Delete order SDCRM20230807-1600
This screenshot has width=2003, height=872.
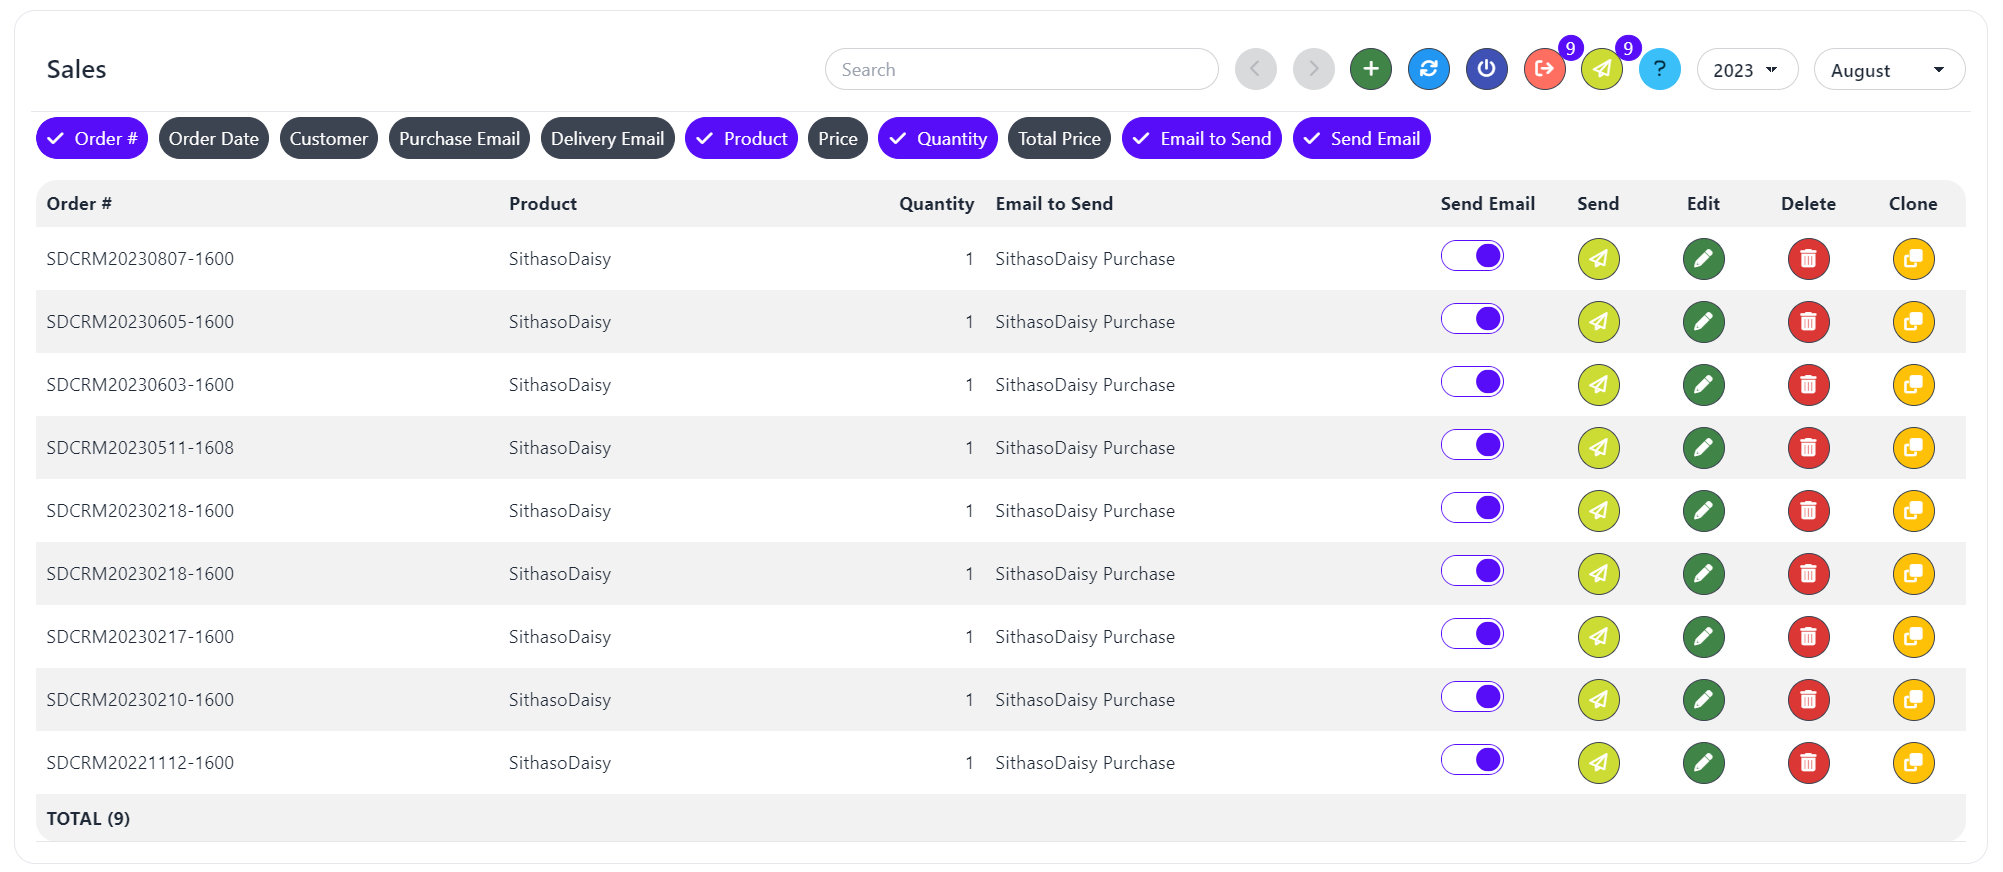(x=1809, y=259)
